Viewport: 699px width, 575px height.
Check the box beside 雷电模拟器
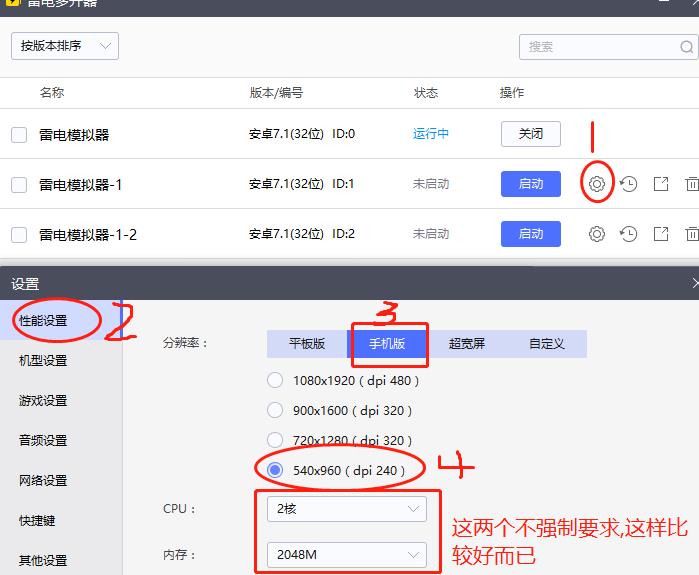pyautogui.click(x=19, y=135)
